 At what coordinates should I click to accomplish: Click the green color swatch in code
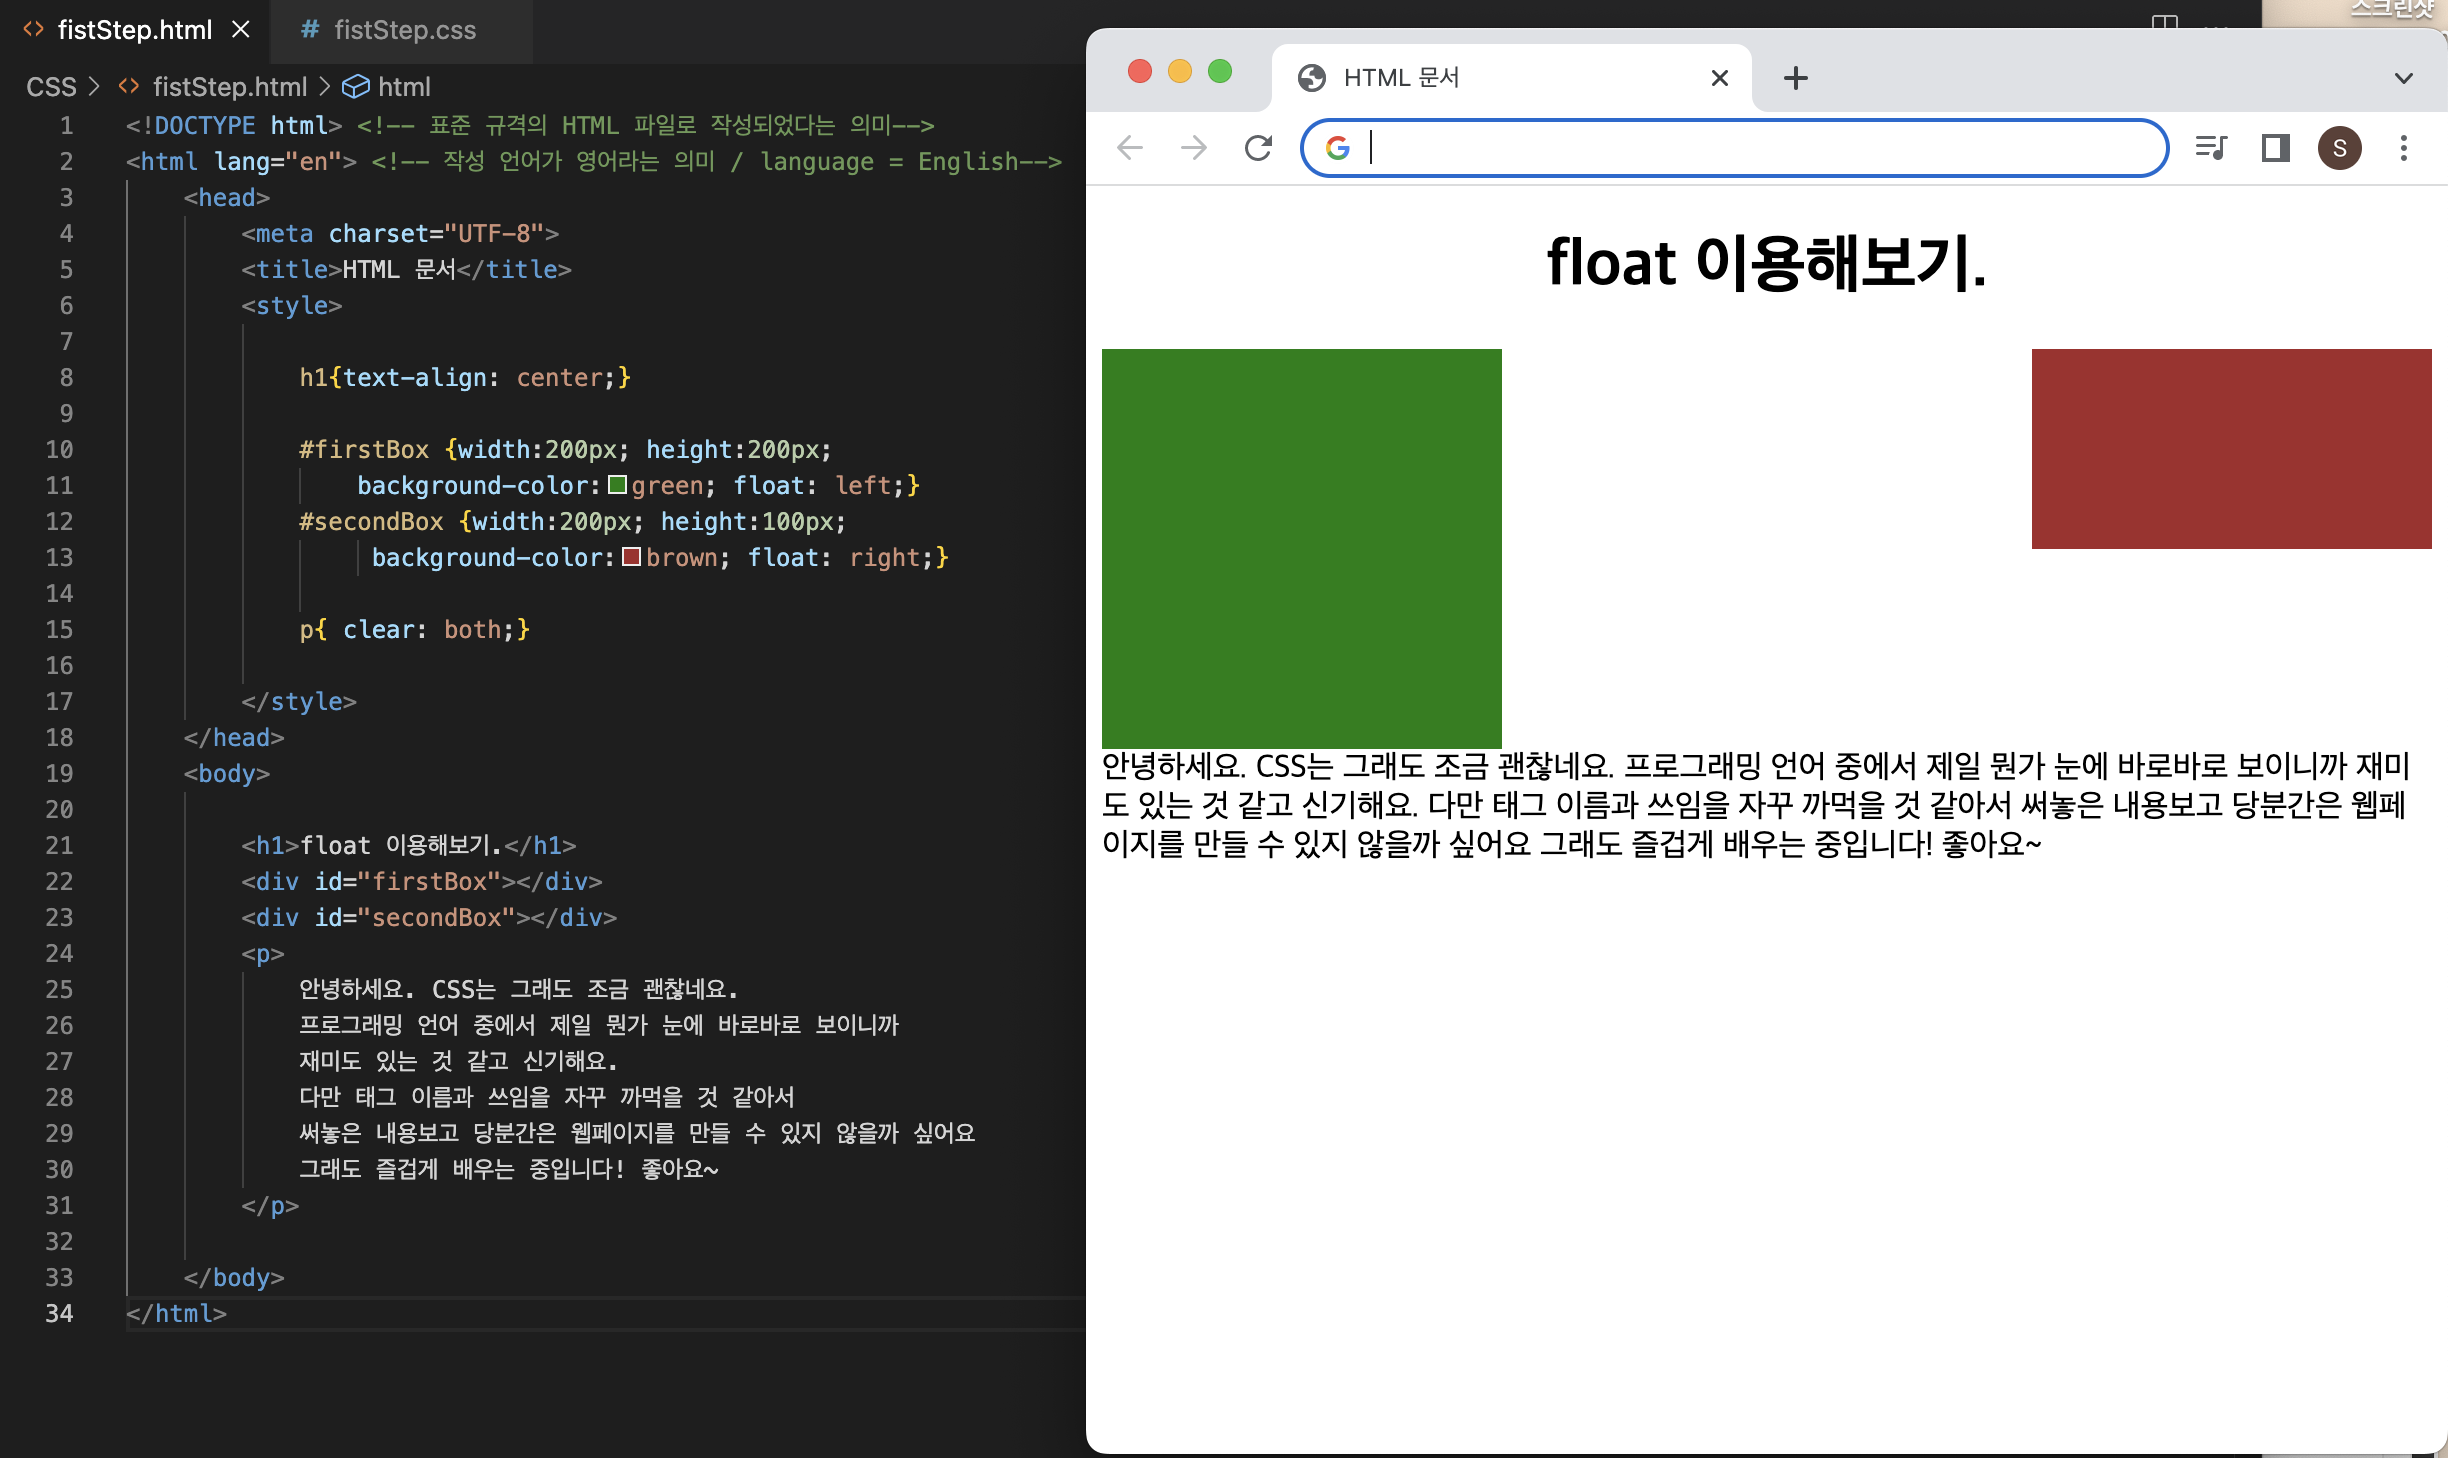click(618, 485)
